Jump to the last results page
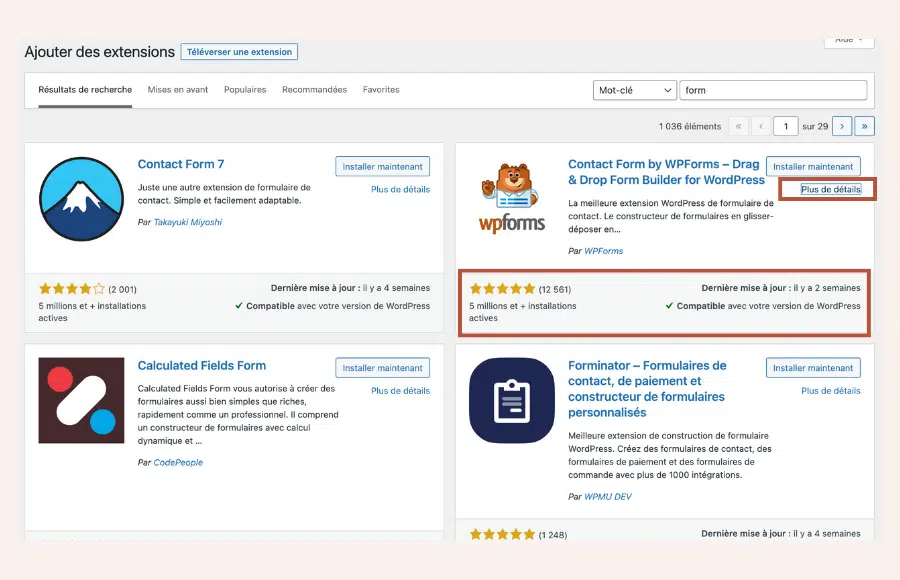900x580 pixels. tap(864, 126)
